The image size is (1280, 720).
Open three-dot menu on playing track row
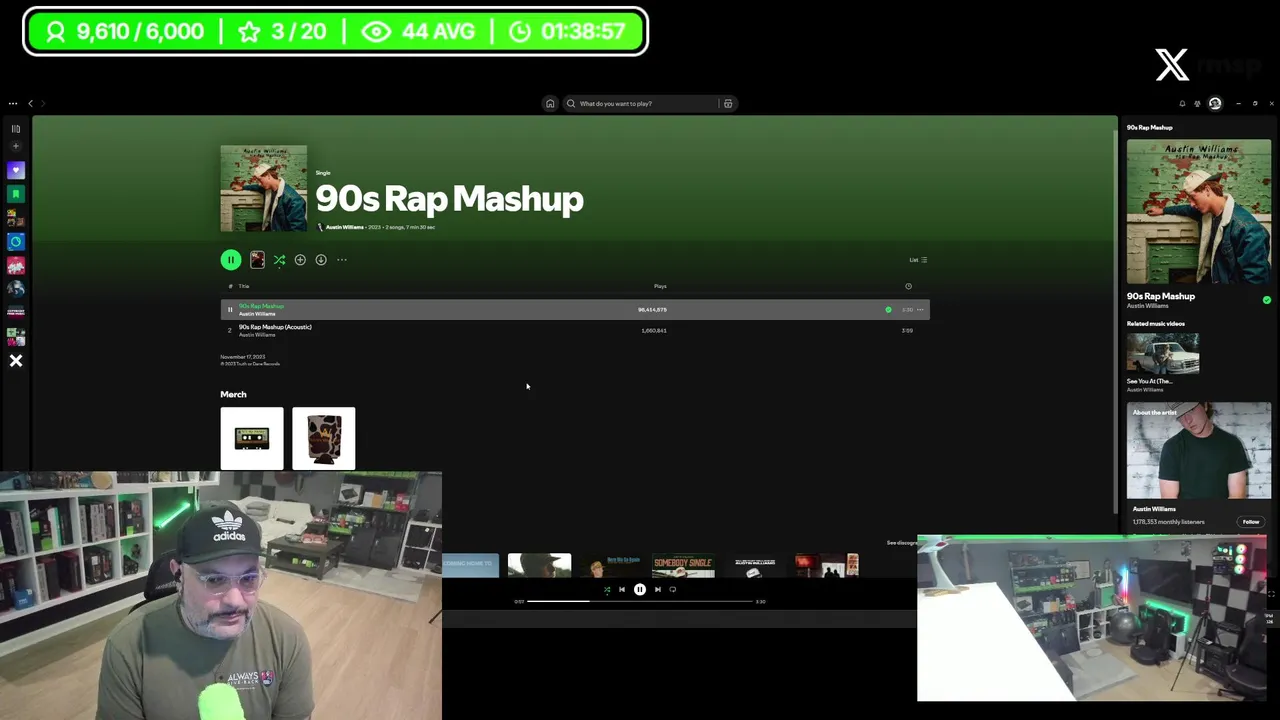coord(920,310)
